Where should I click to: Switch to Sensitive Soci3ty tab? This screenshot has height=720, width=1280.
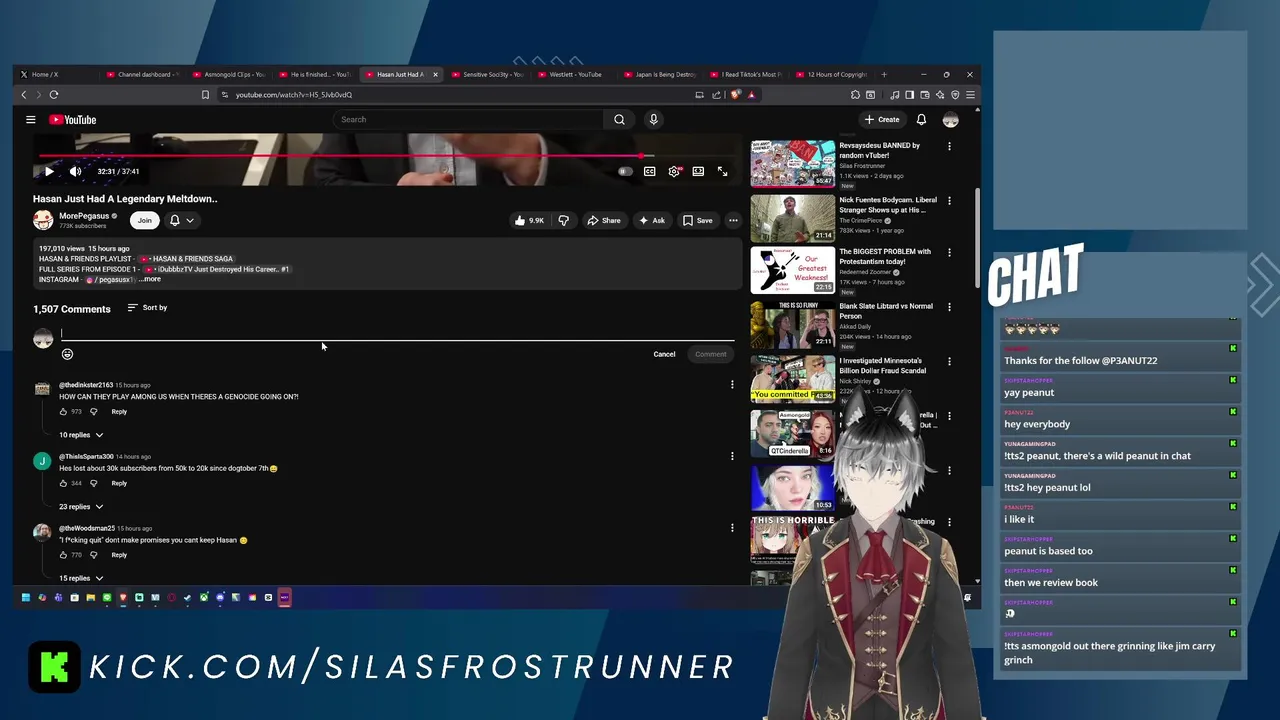click(488, 75)
